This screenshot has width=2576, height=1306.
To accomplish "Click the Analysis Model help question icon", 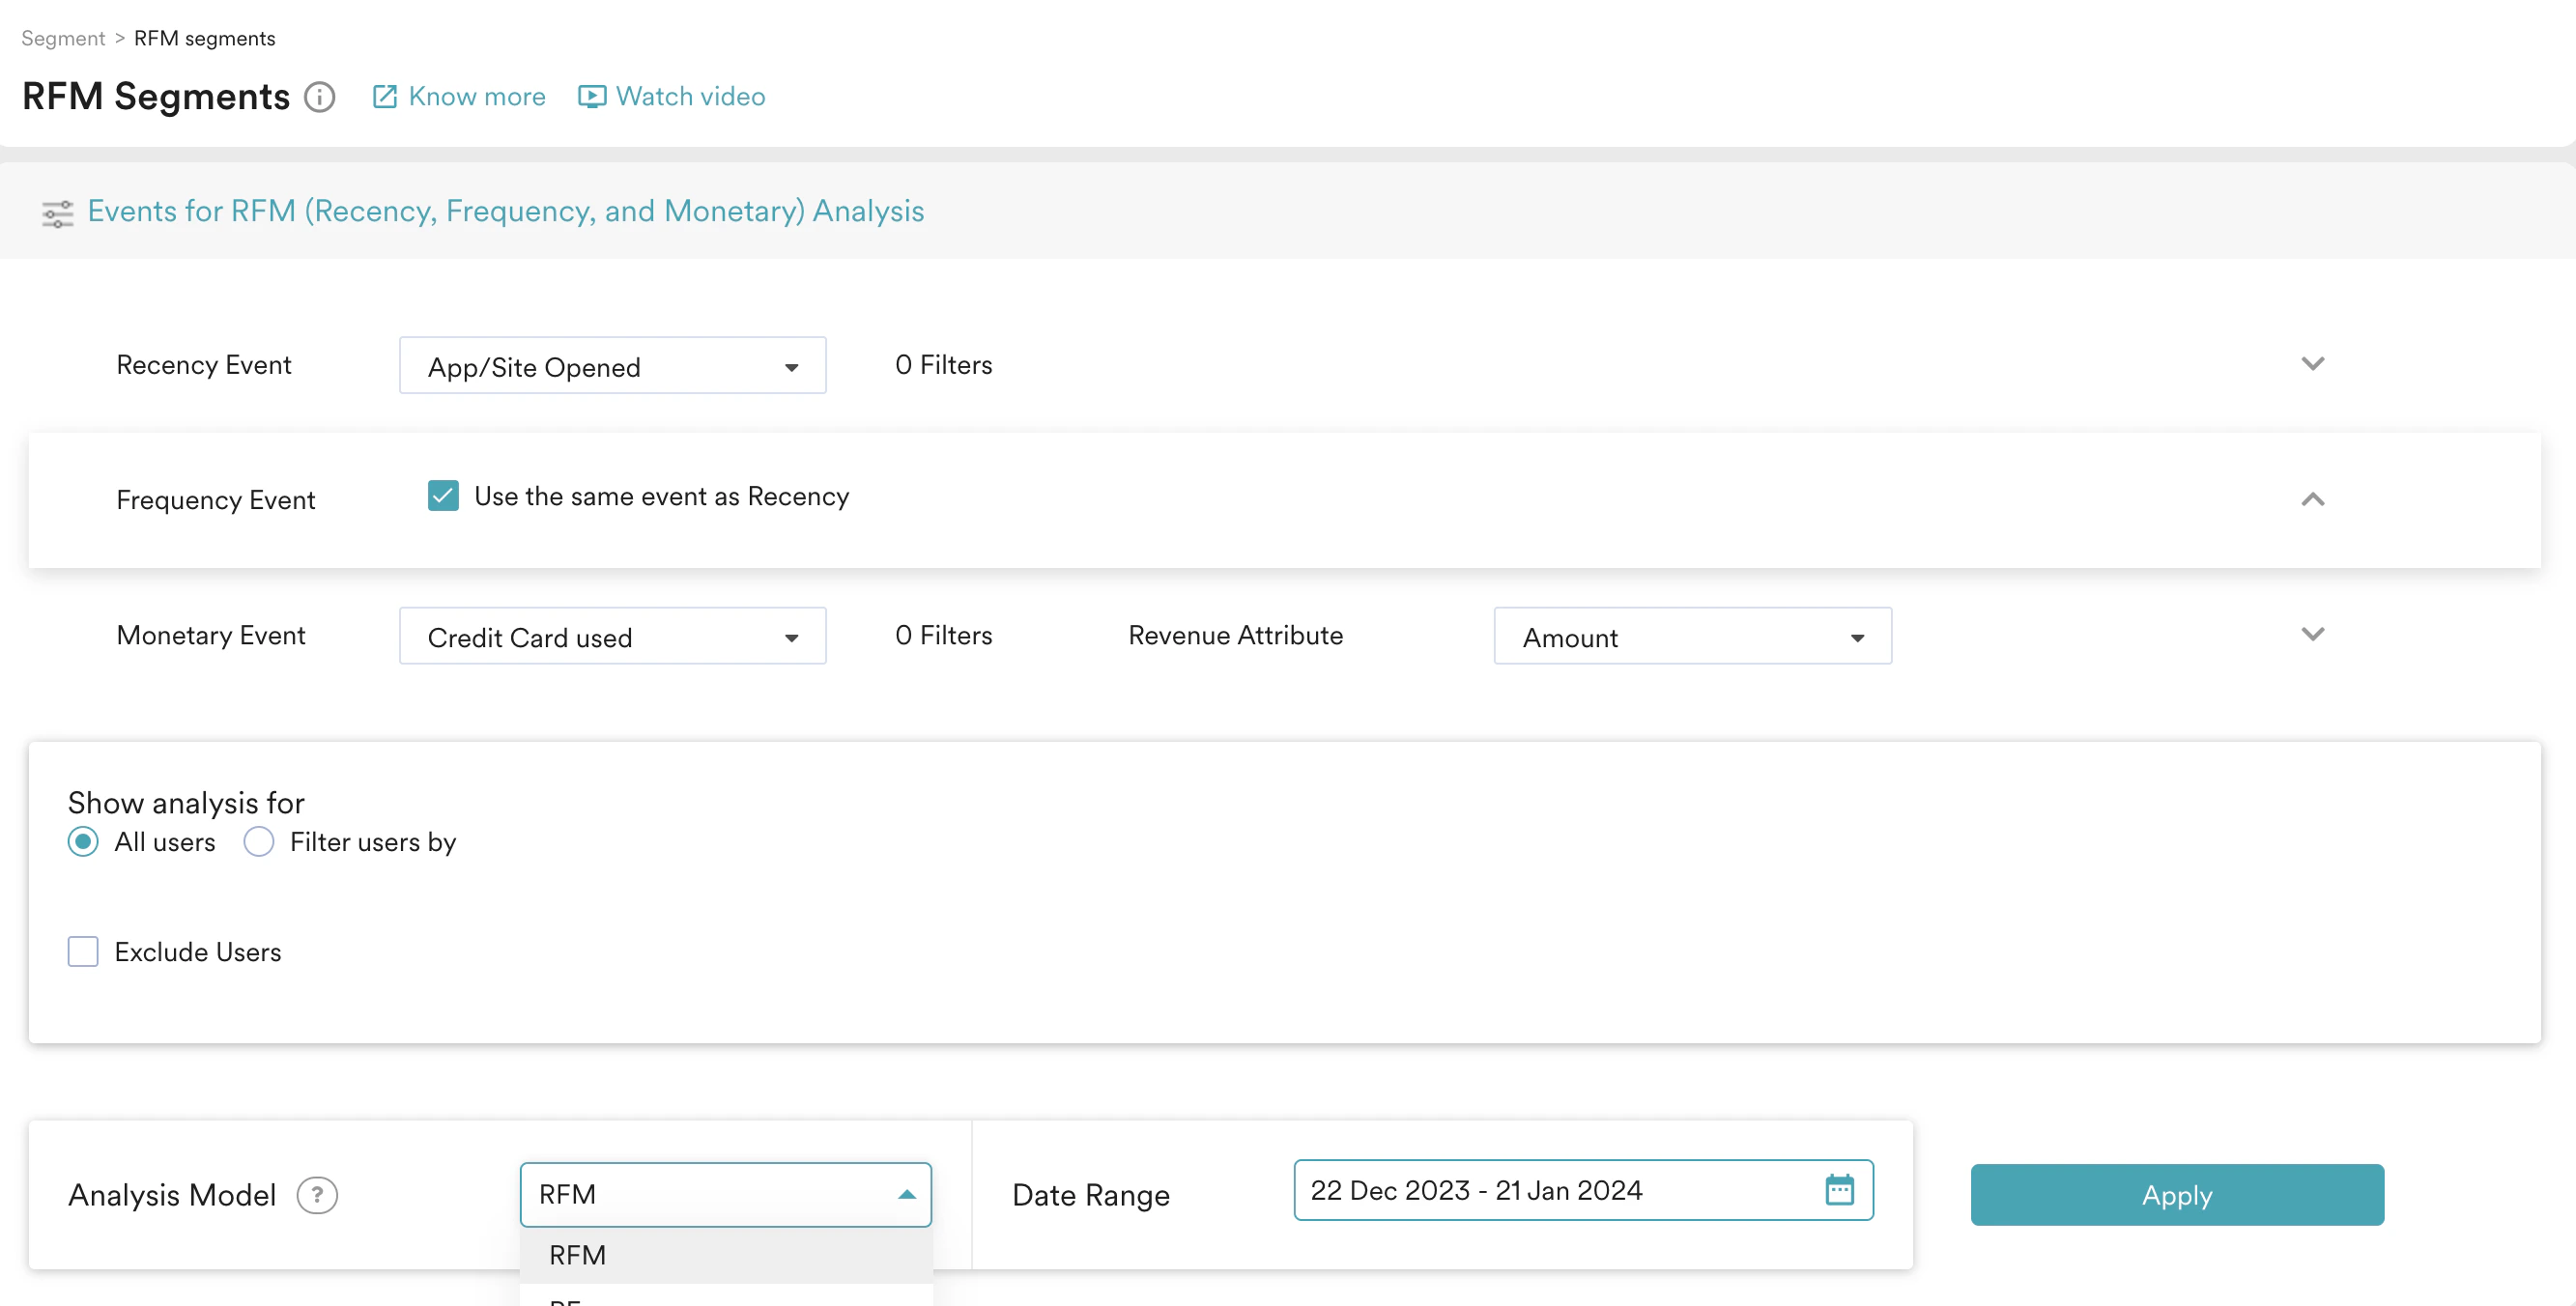I will (317, 1194).
